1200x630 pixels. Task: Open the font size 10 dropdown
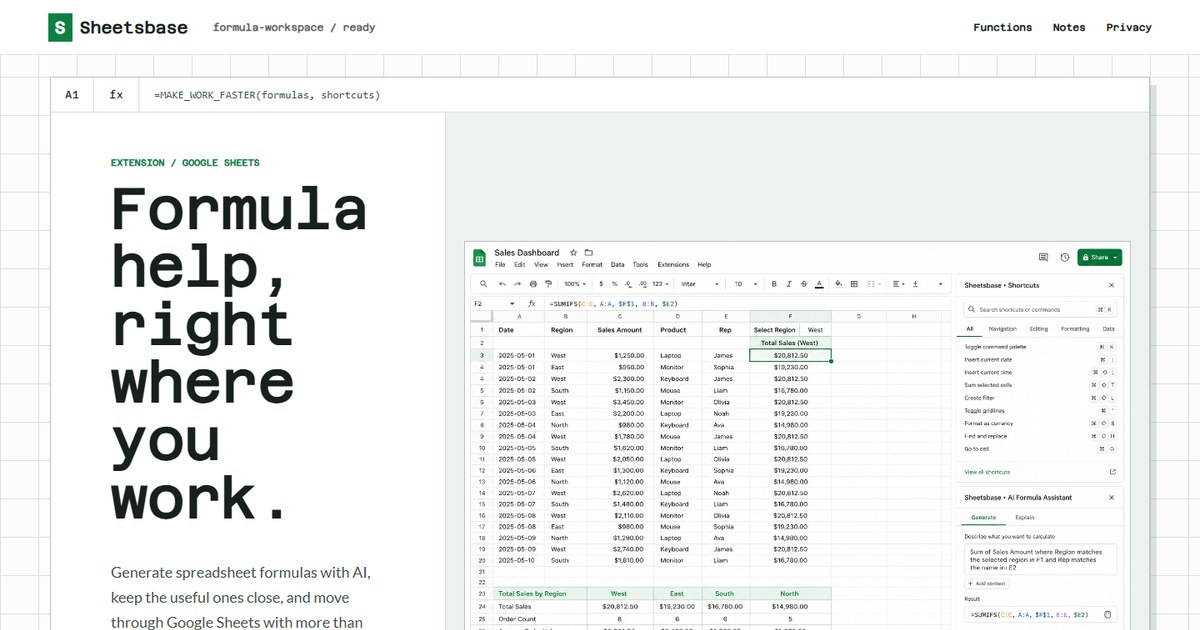(x=745, y=284)
